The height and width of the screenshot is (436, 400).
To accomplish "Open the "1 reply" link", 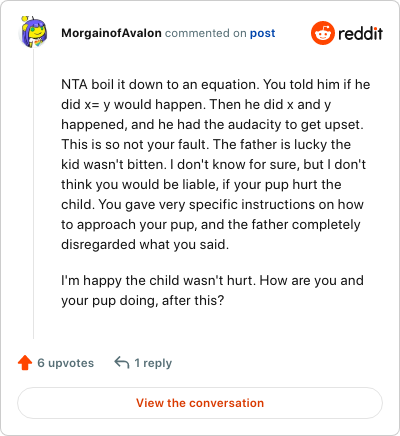I will [x=153, y=363].
